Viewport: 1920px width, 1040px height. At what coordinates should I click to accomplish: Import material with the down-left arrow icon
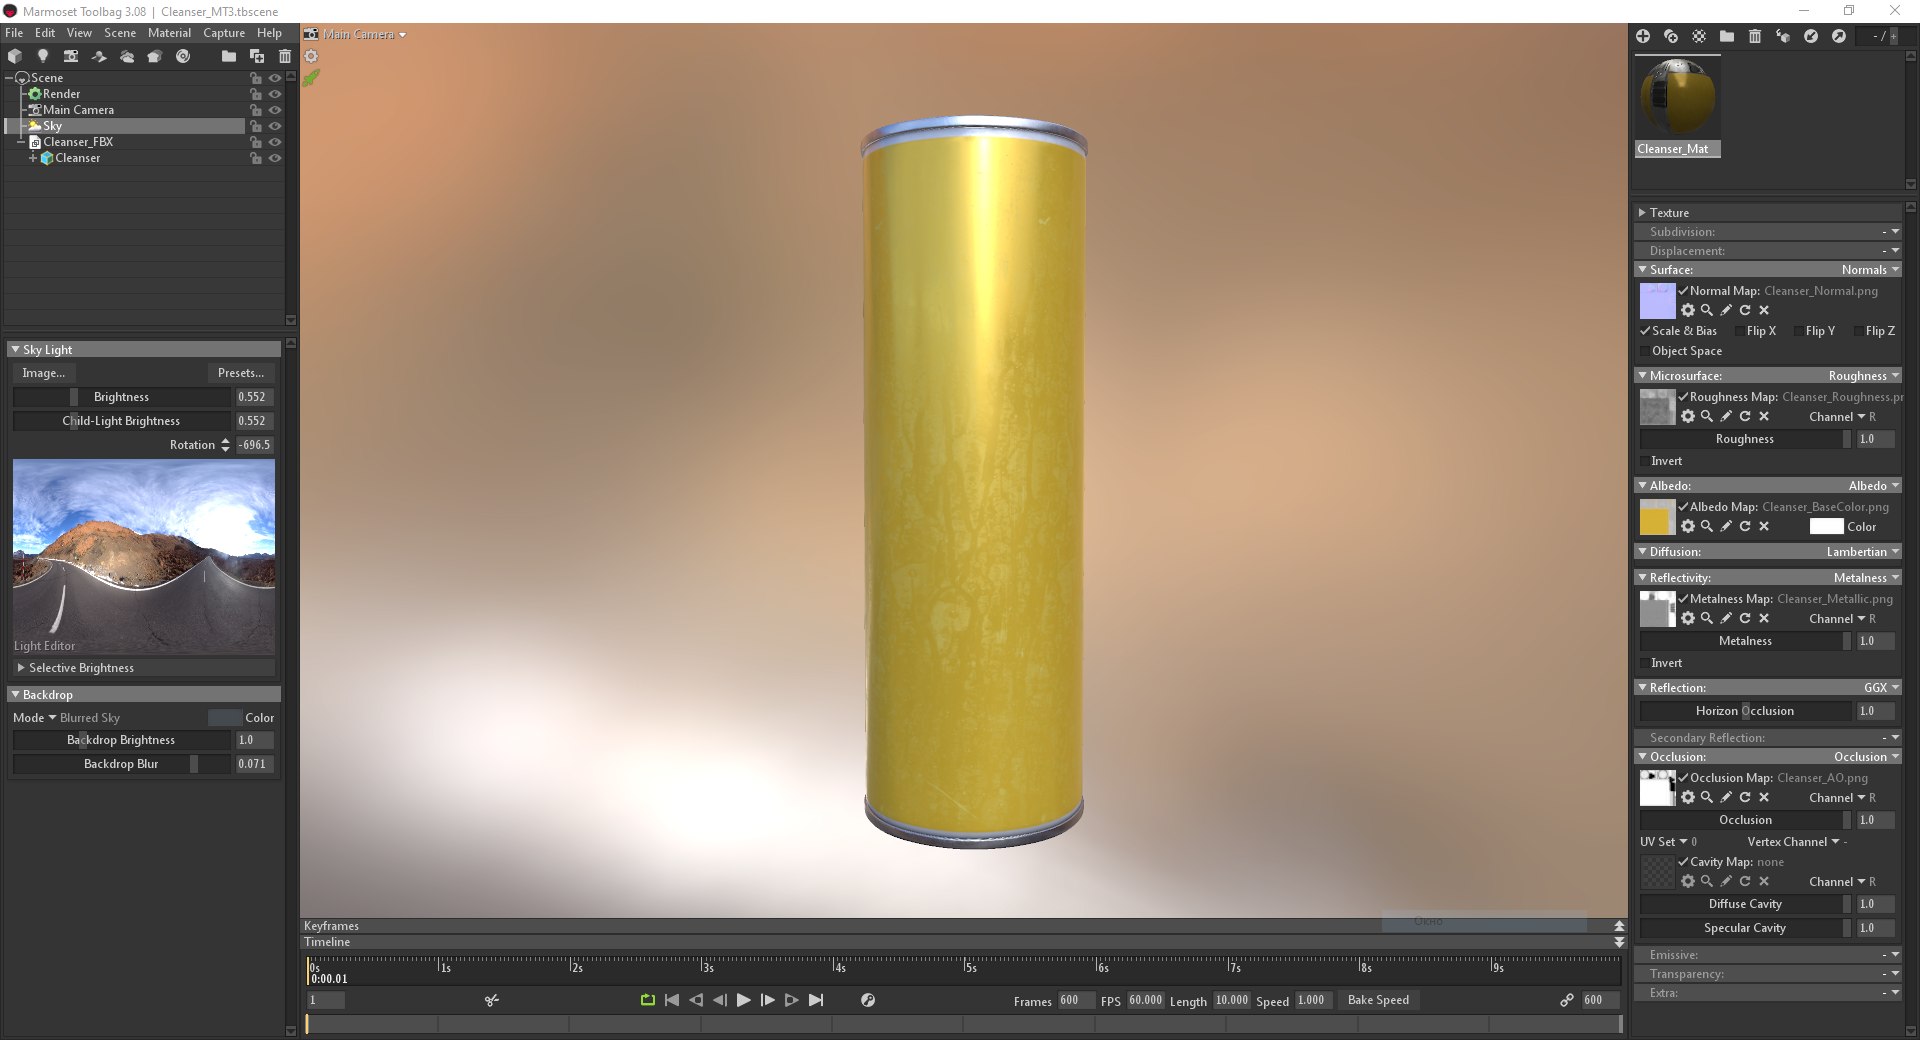pyautogui.click(x=1811, y=36)
